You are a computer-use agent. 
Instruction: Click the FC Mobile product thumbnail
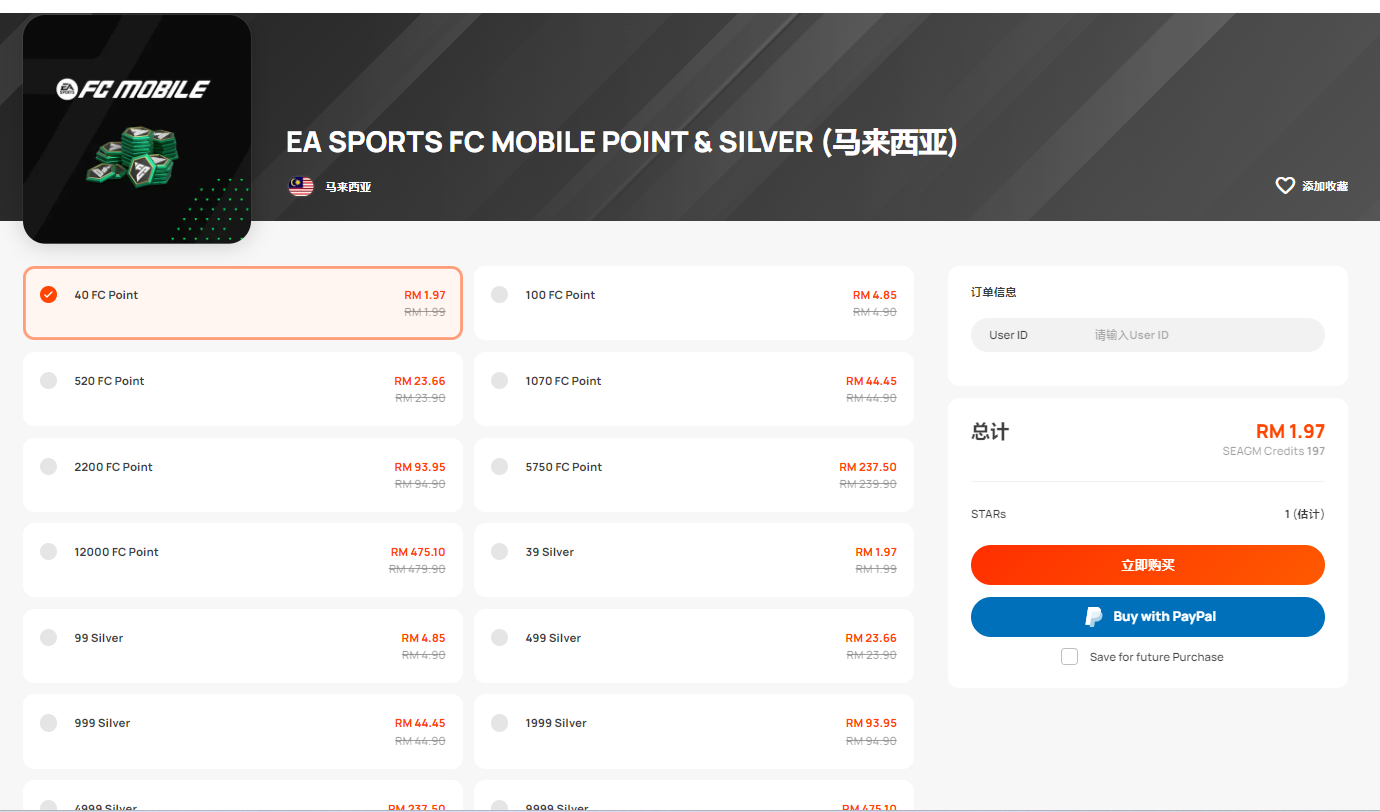pos(137,129)
